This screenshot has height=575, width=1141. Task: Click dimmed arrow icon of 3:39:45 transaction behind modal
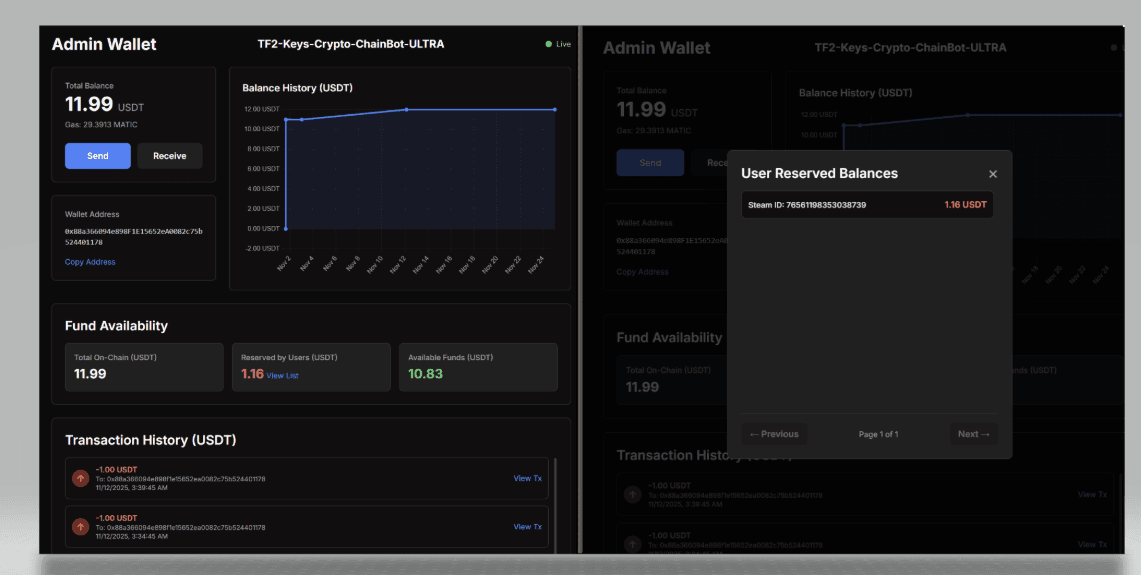pyautogui.click(x=632, y=494)
